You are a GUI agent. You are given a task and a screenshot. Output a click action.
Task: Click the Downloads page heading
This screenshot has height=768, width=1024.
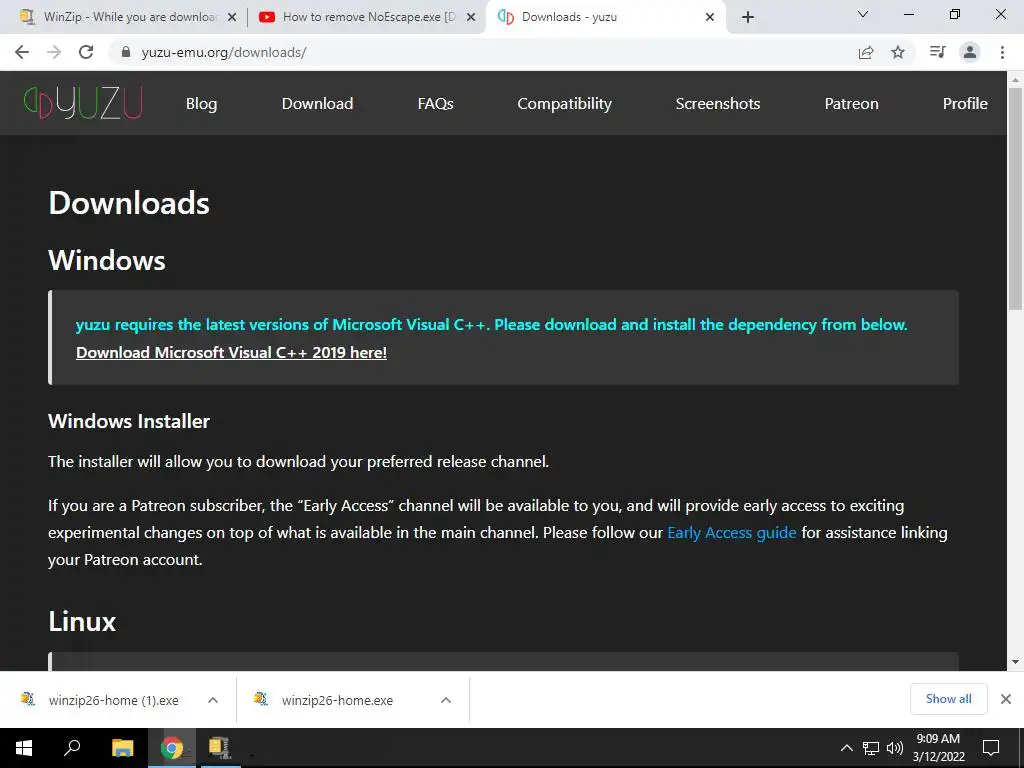point(129,203)
